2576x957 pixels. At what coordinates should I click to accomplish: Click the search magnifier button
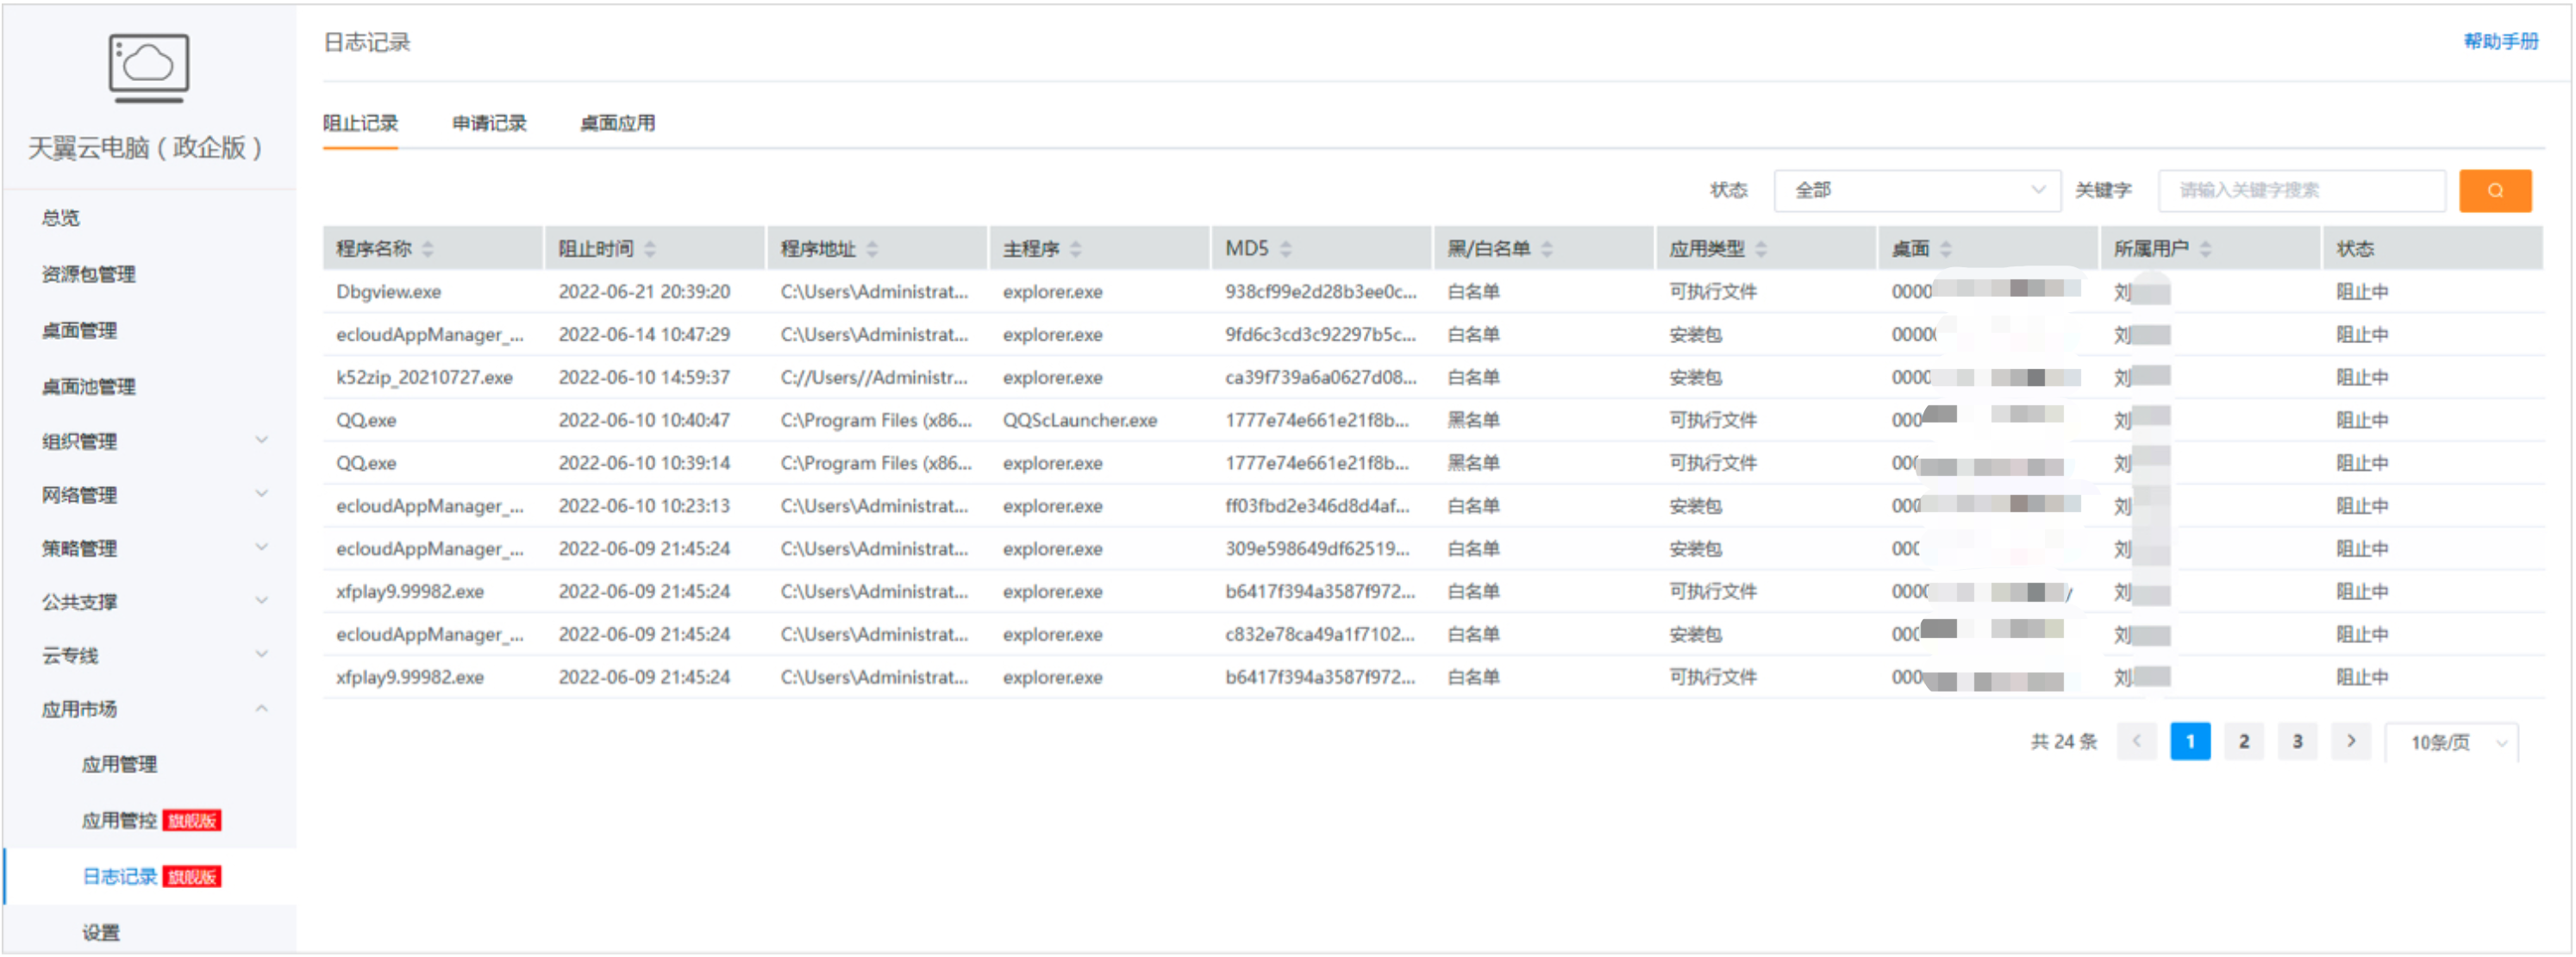click(x=2494, y=190)
